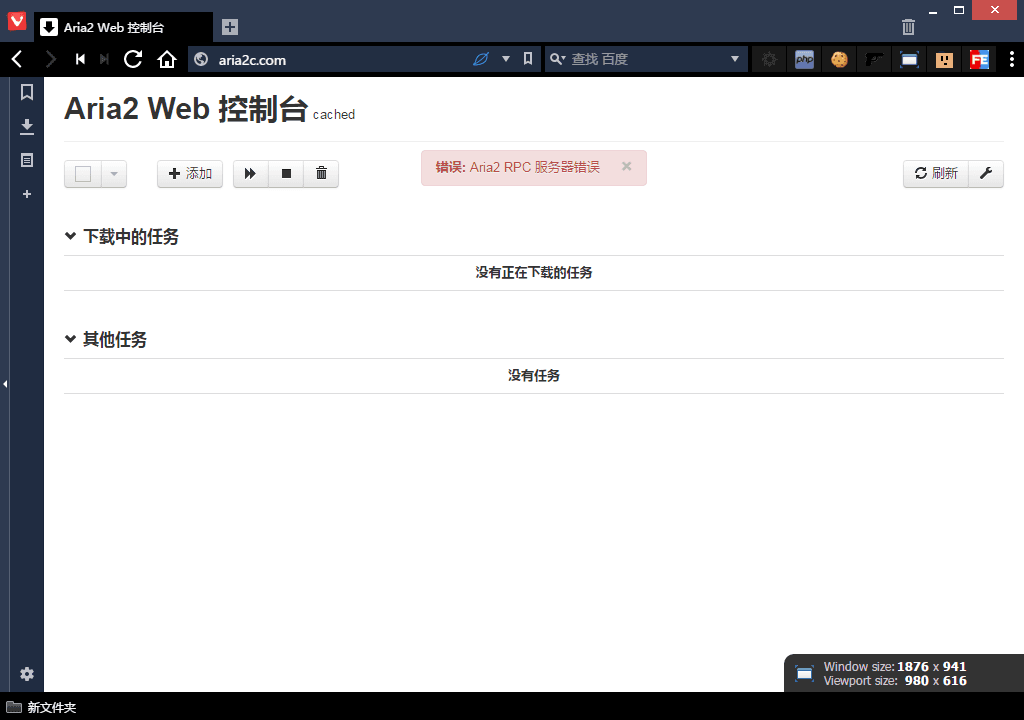Open a new tab with plus button
This screenshot has height=720, width=1024.
pyautogui.click(x=230, y=27)
